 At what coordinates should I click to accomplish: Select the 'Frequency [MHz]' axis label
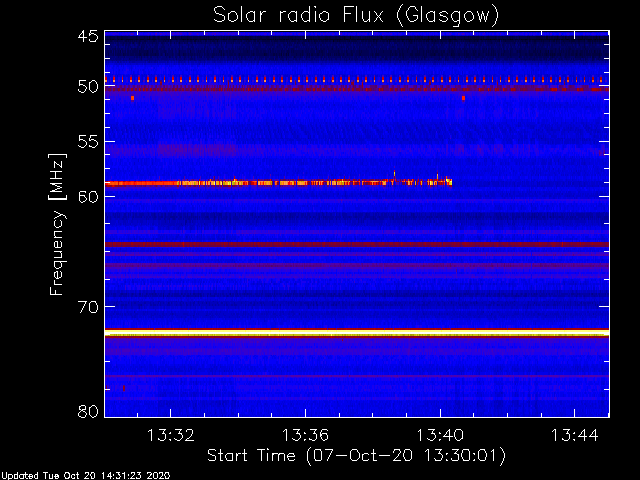(57, 224)
